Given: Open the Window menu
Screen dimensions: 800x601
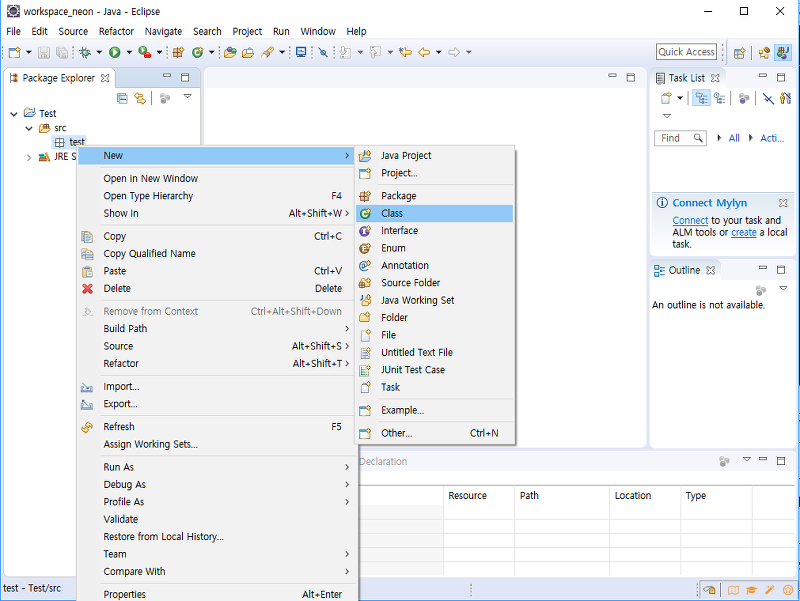Looking at the screenshot, I should [318, 31].
